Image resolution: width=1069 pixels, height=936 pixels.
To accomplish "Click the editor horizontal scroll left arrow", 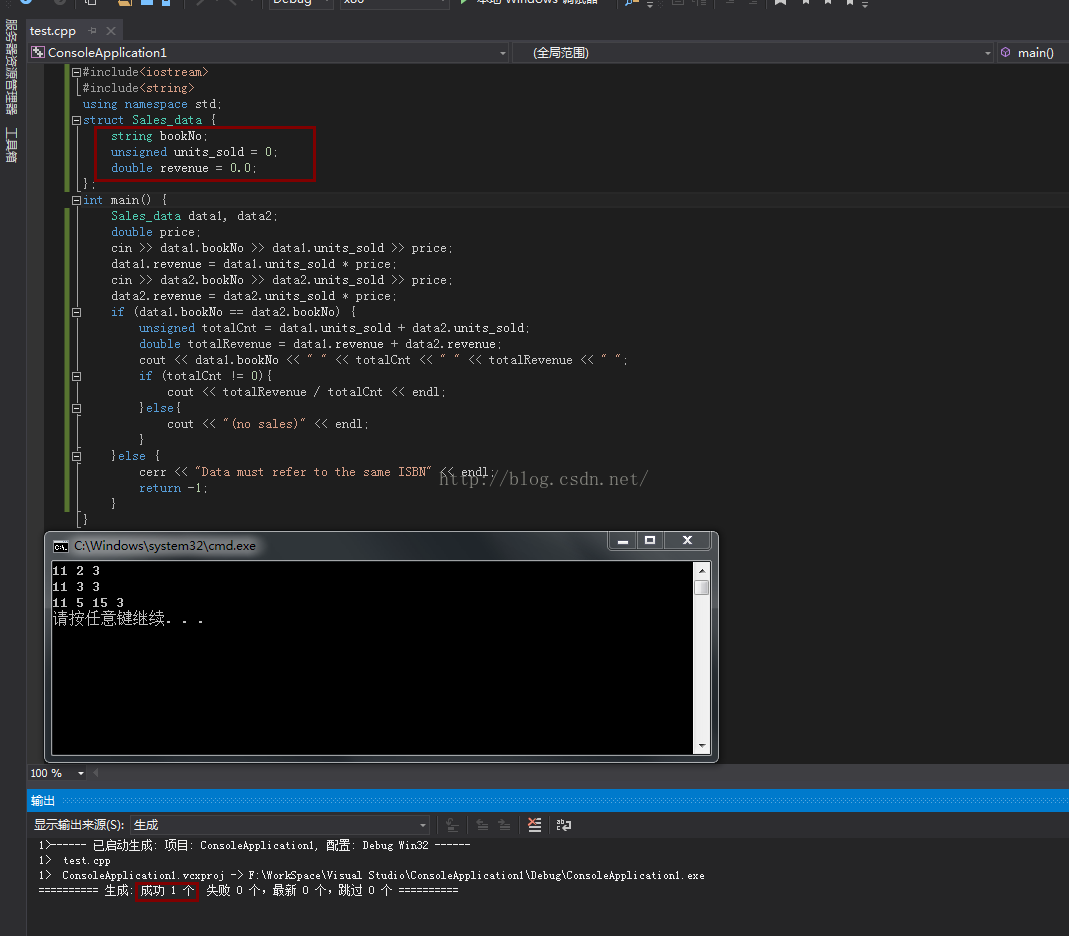I will click(96, 773).
